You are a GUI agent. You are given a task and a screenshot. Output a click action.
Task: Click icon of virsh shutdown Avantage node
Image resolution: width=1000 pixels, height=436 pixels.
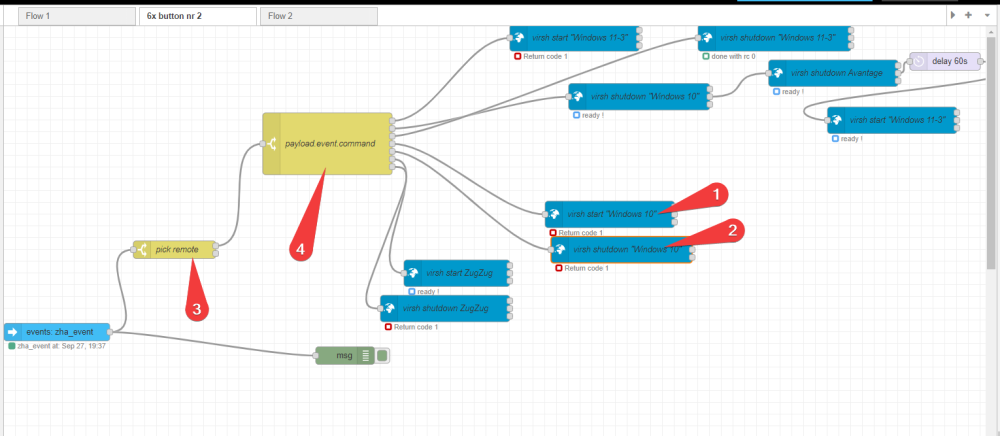coord(777,73)
